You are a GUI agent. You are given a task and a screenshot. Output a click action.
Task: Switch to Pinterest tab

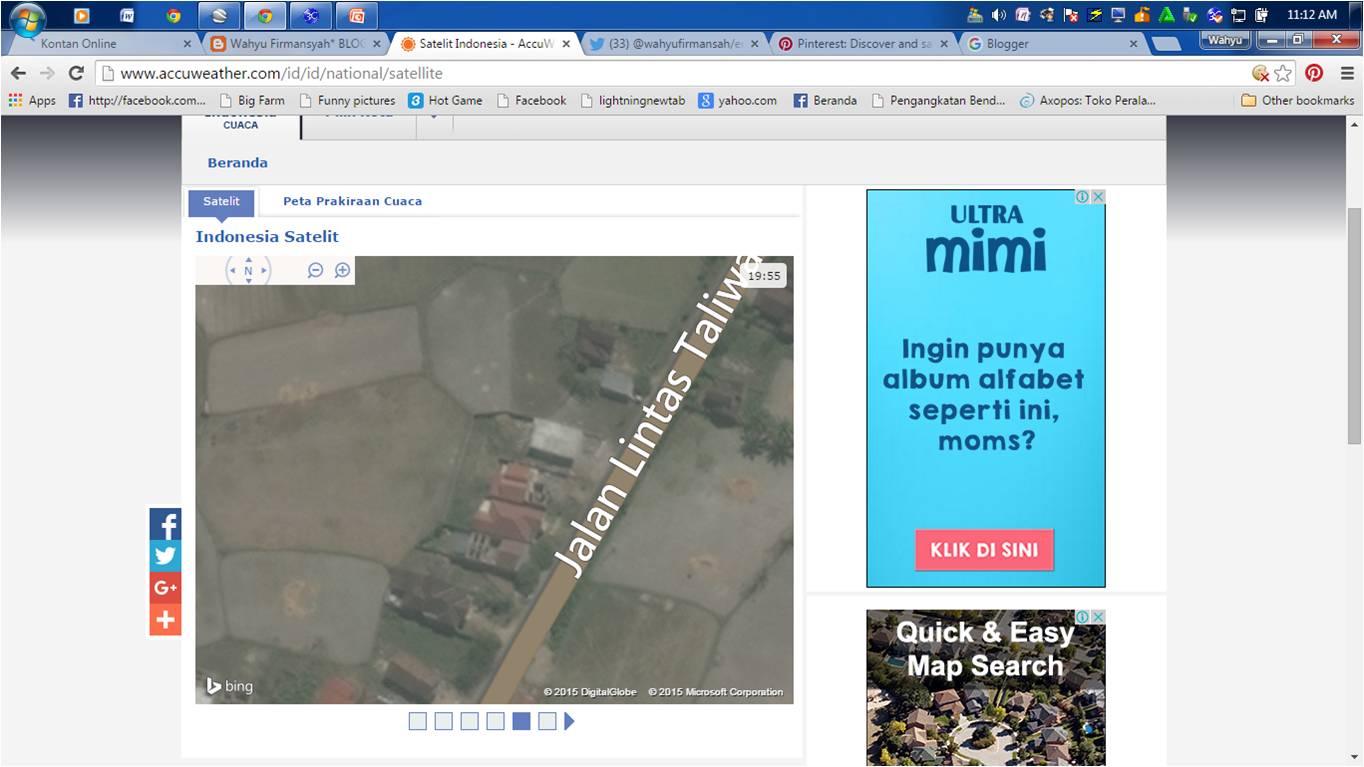(x=863, y=43)
